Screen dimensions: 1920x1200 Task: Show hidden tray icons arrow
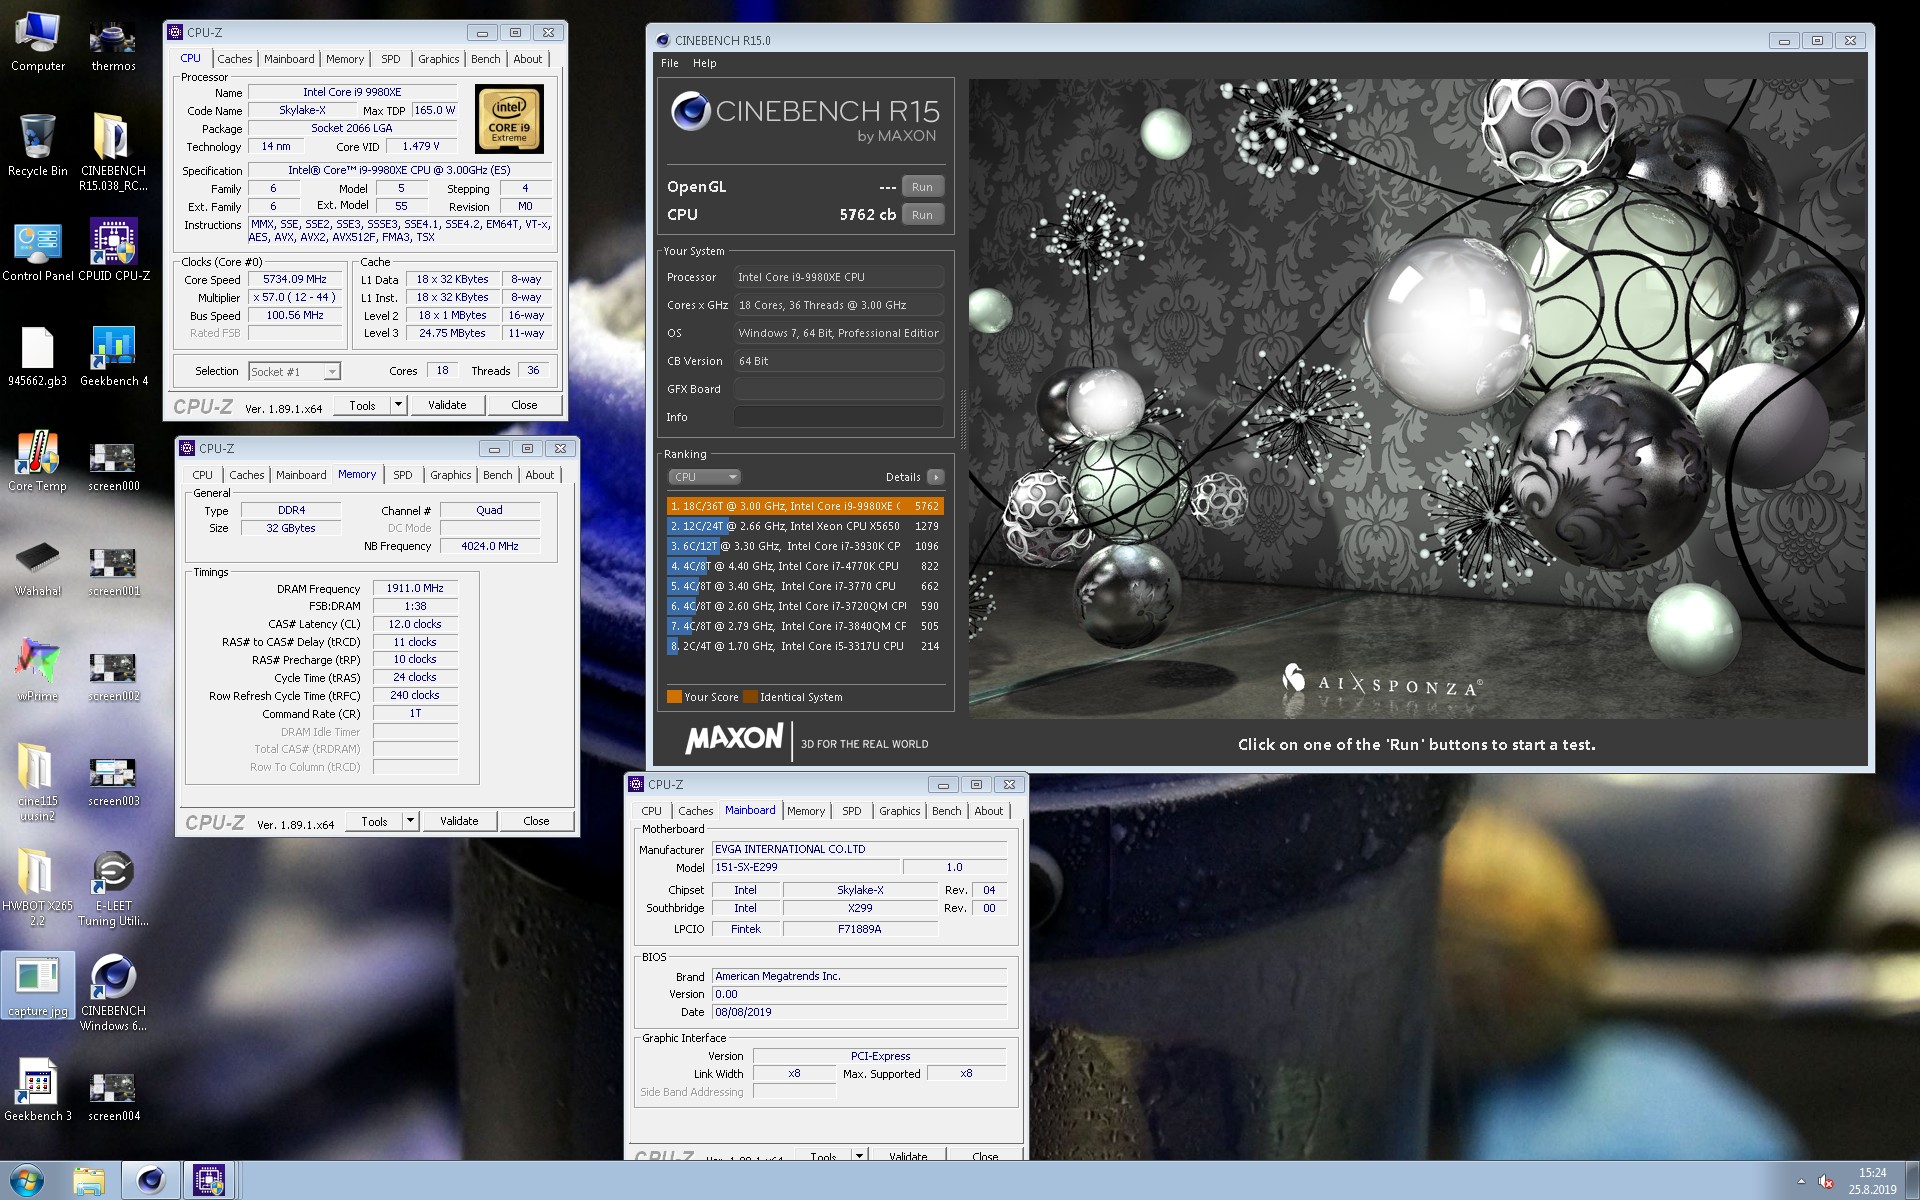tap(1801, 1182)
